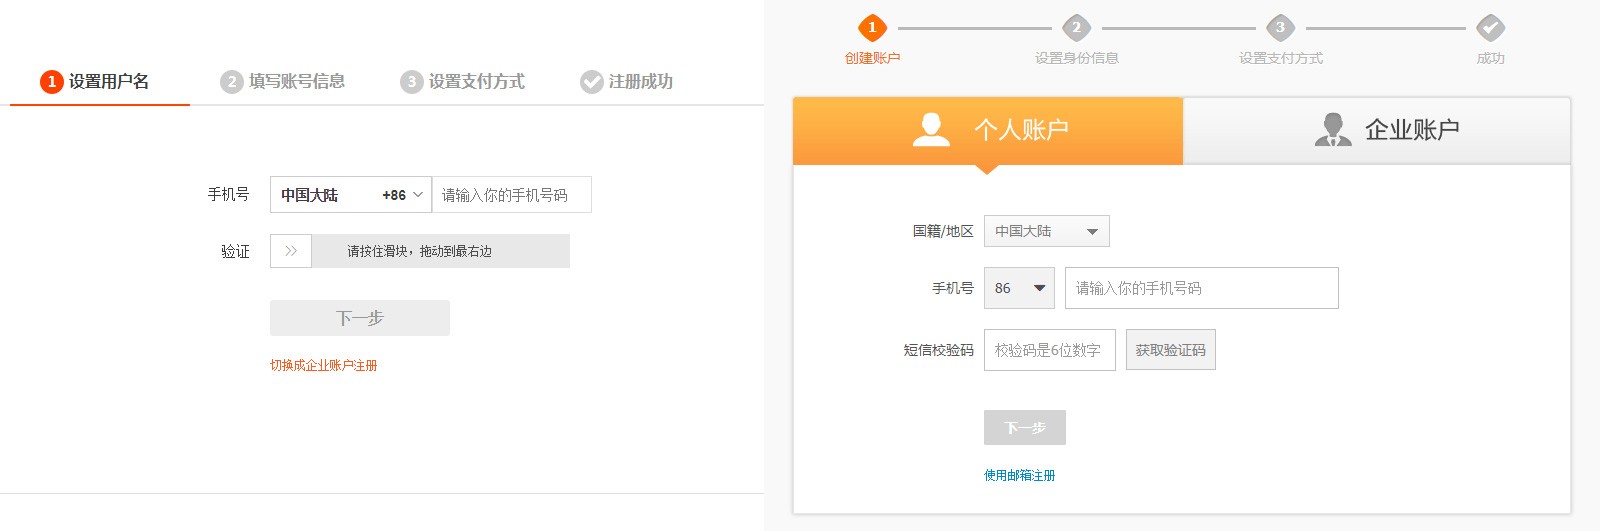The image size is (1600, 531).
Task: Switch to the 个人账户 tab
Action: [988, 131]
